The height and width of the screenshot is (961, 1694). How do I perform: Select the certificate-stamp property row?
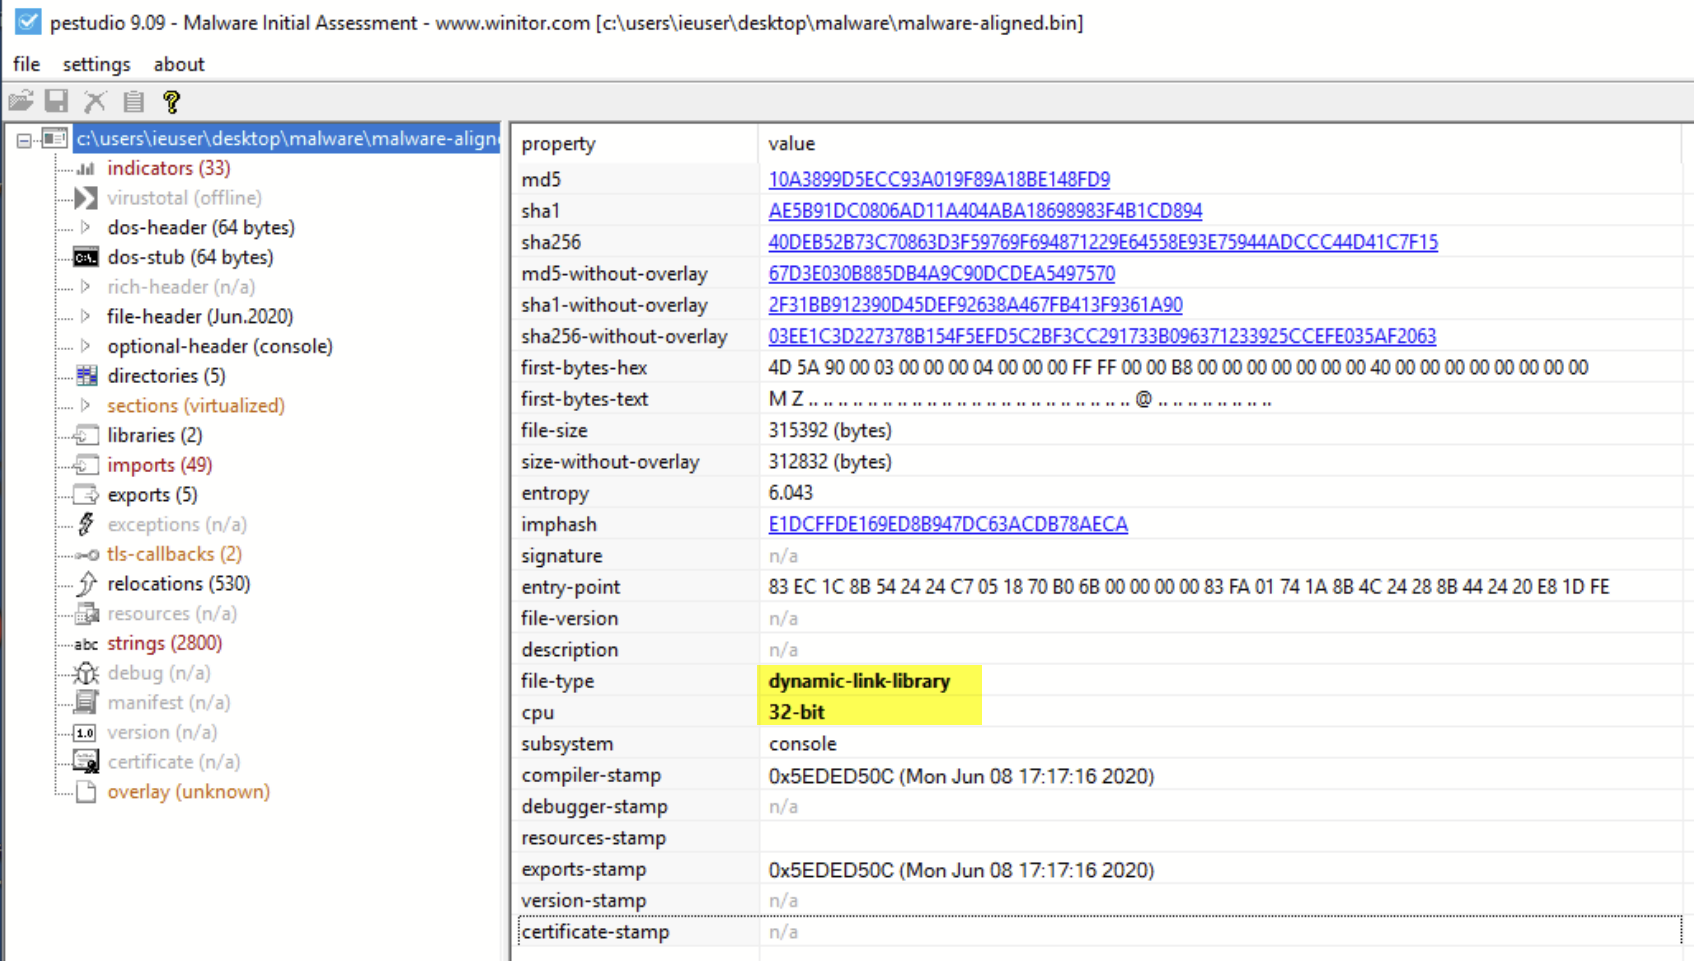click(x=1100, y=932)
